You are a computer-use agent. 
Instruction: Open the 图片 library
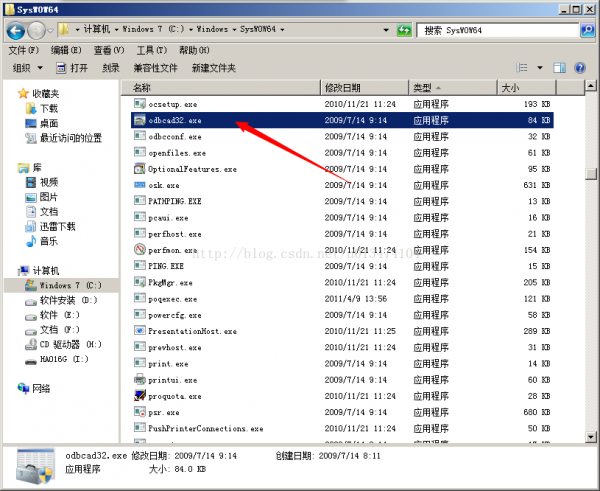point(49,197)
